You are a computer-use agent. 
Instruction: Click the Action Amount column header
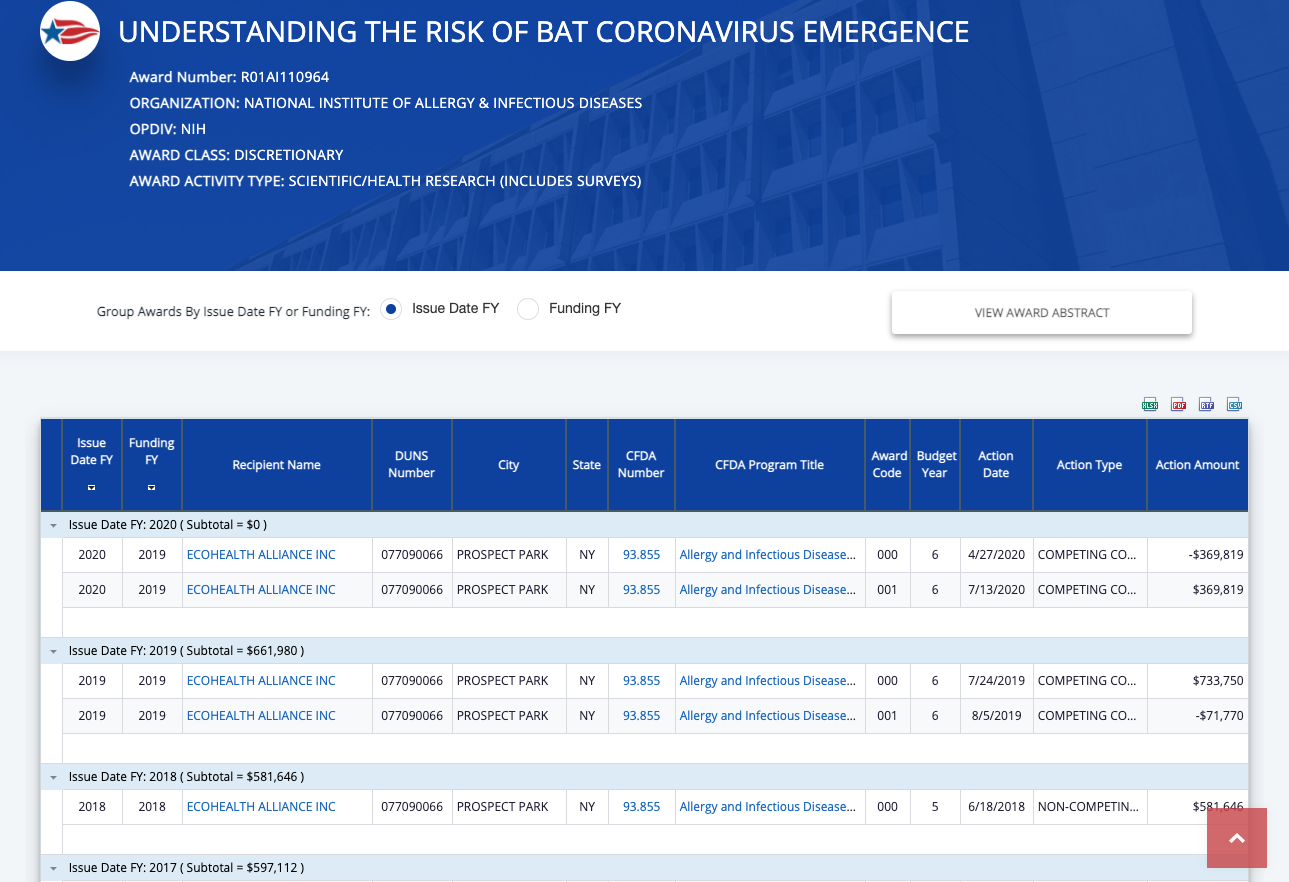point(1197,465)
